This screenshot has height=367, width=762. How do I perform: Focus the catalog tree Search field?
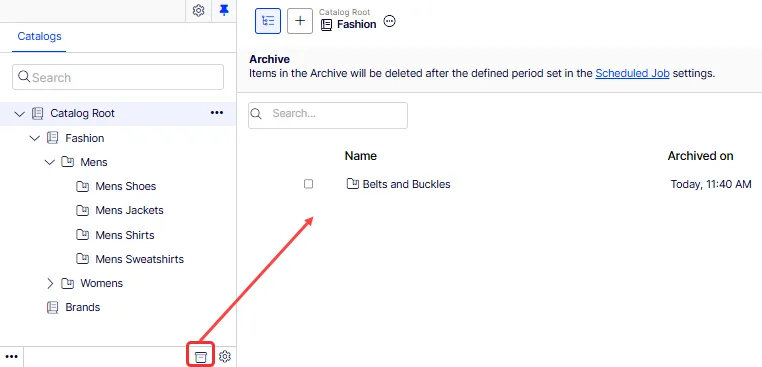[118, 77]
